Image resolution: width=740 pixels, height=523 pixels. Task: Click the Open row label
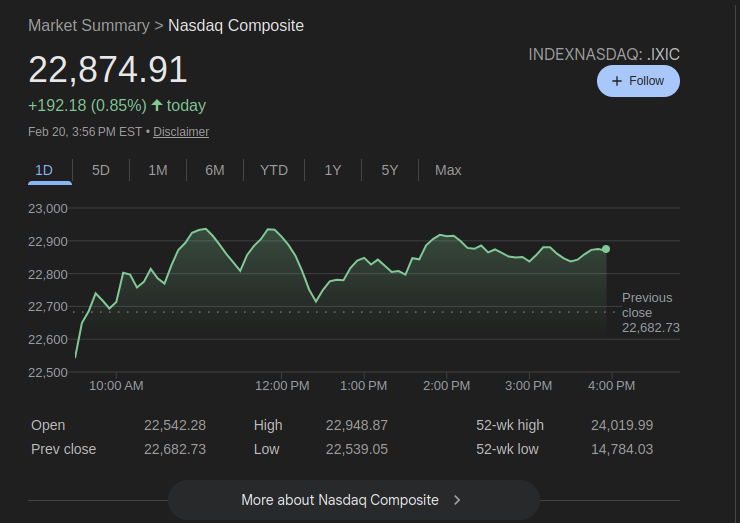click(48, 425)
